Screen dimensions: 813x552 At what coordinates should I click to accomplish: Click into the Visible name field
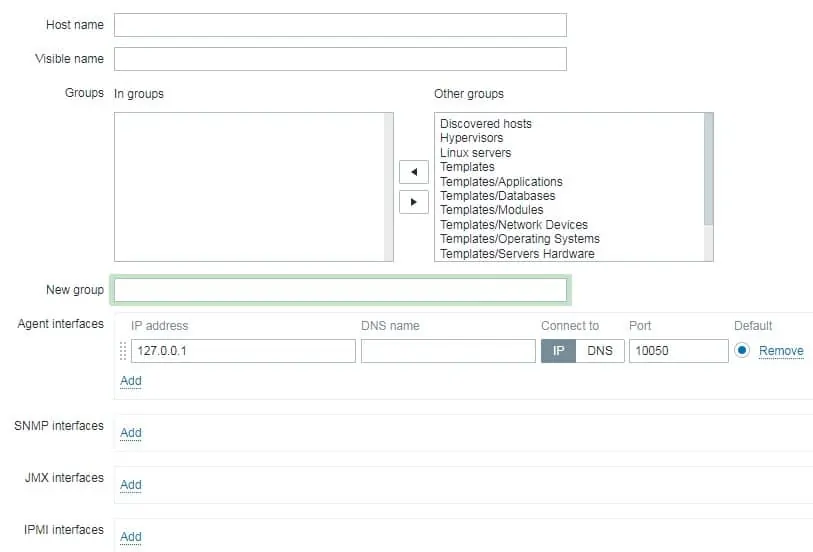coord(340,59)
